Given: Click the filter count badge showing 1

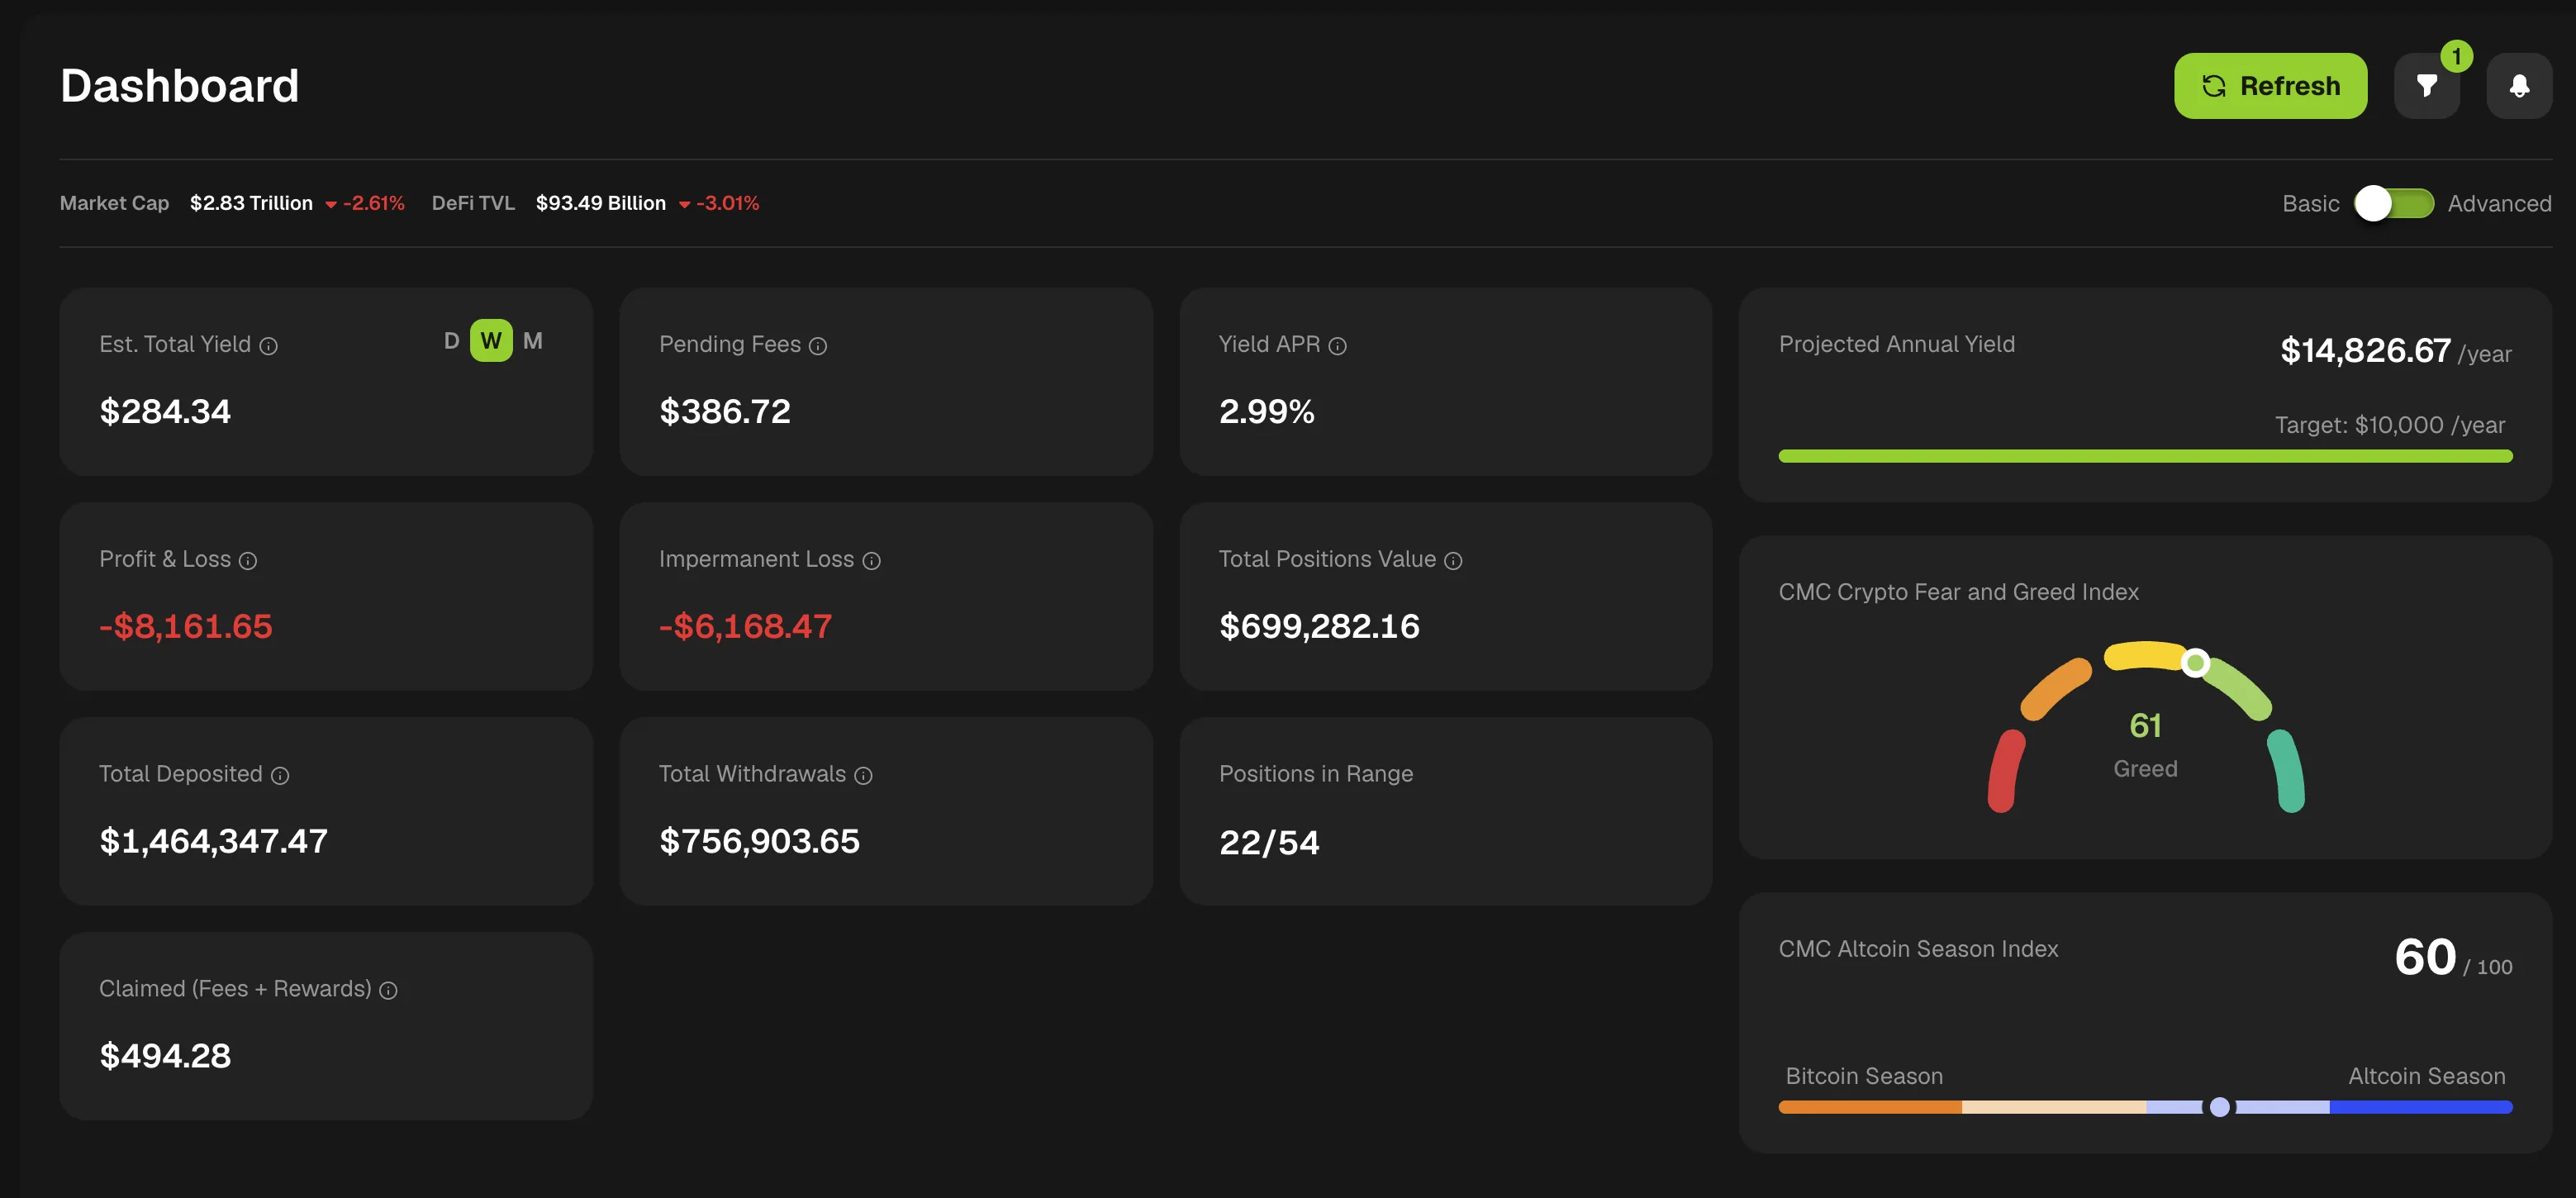Looking at the screenshot, I should pos(2456,56).
